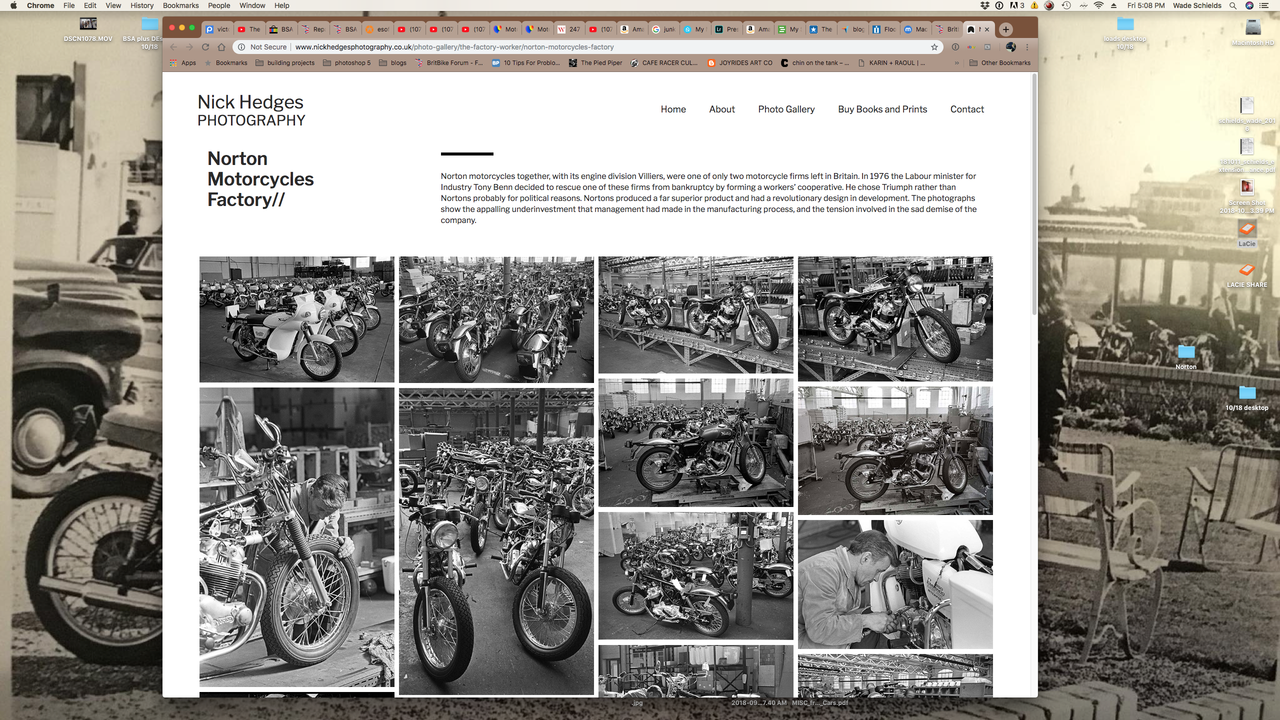The width and height of the screenshot is (1280, 720).
Task: Bookmark this page with the star icon
Action: [935, 47]
